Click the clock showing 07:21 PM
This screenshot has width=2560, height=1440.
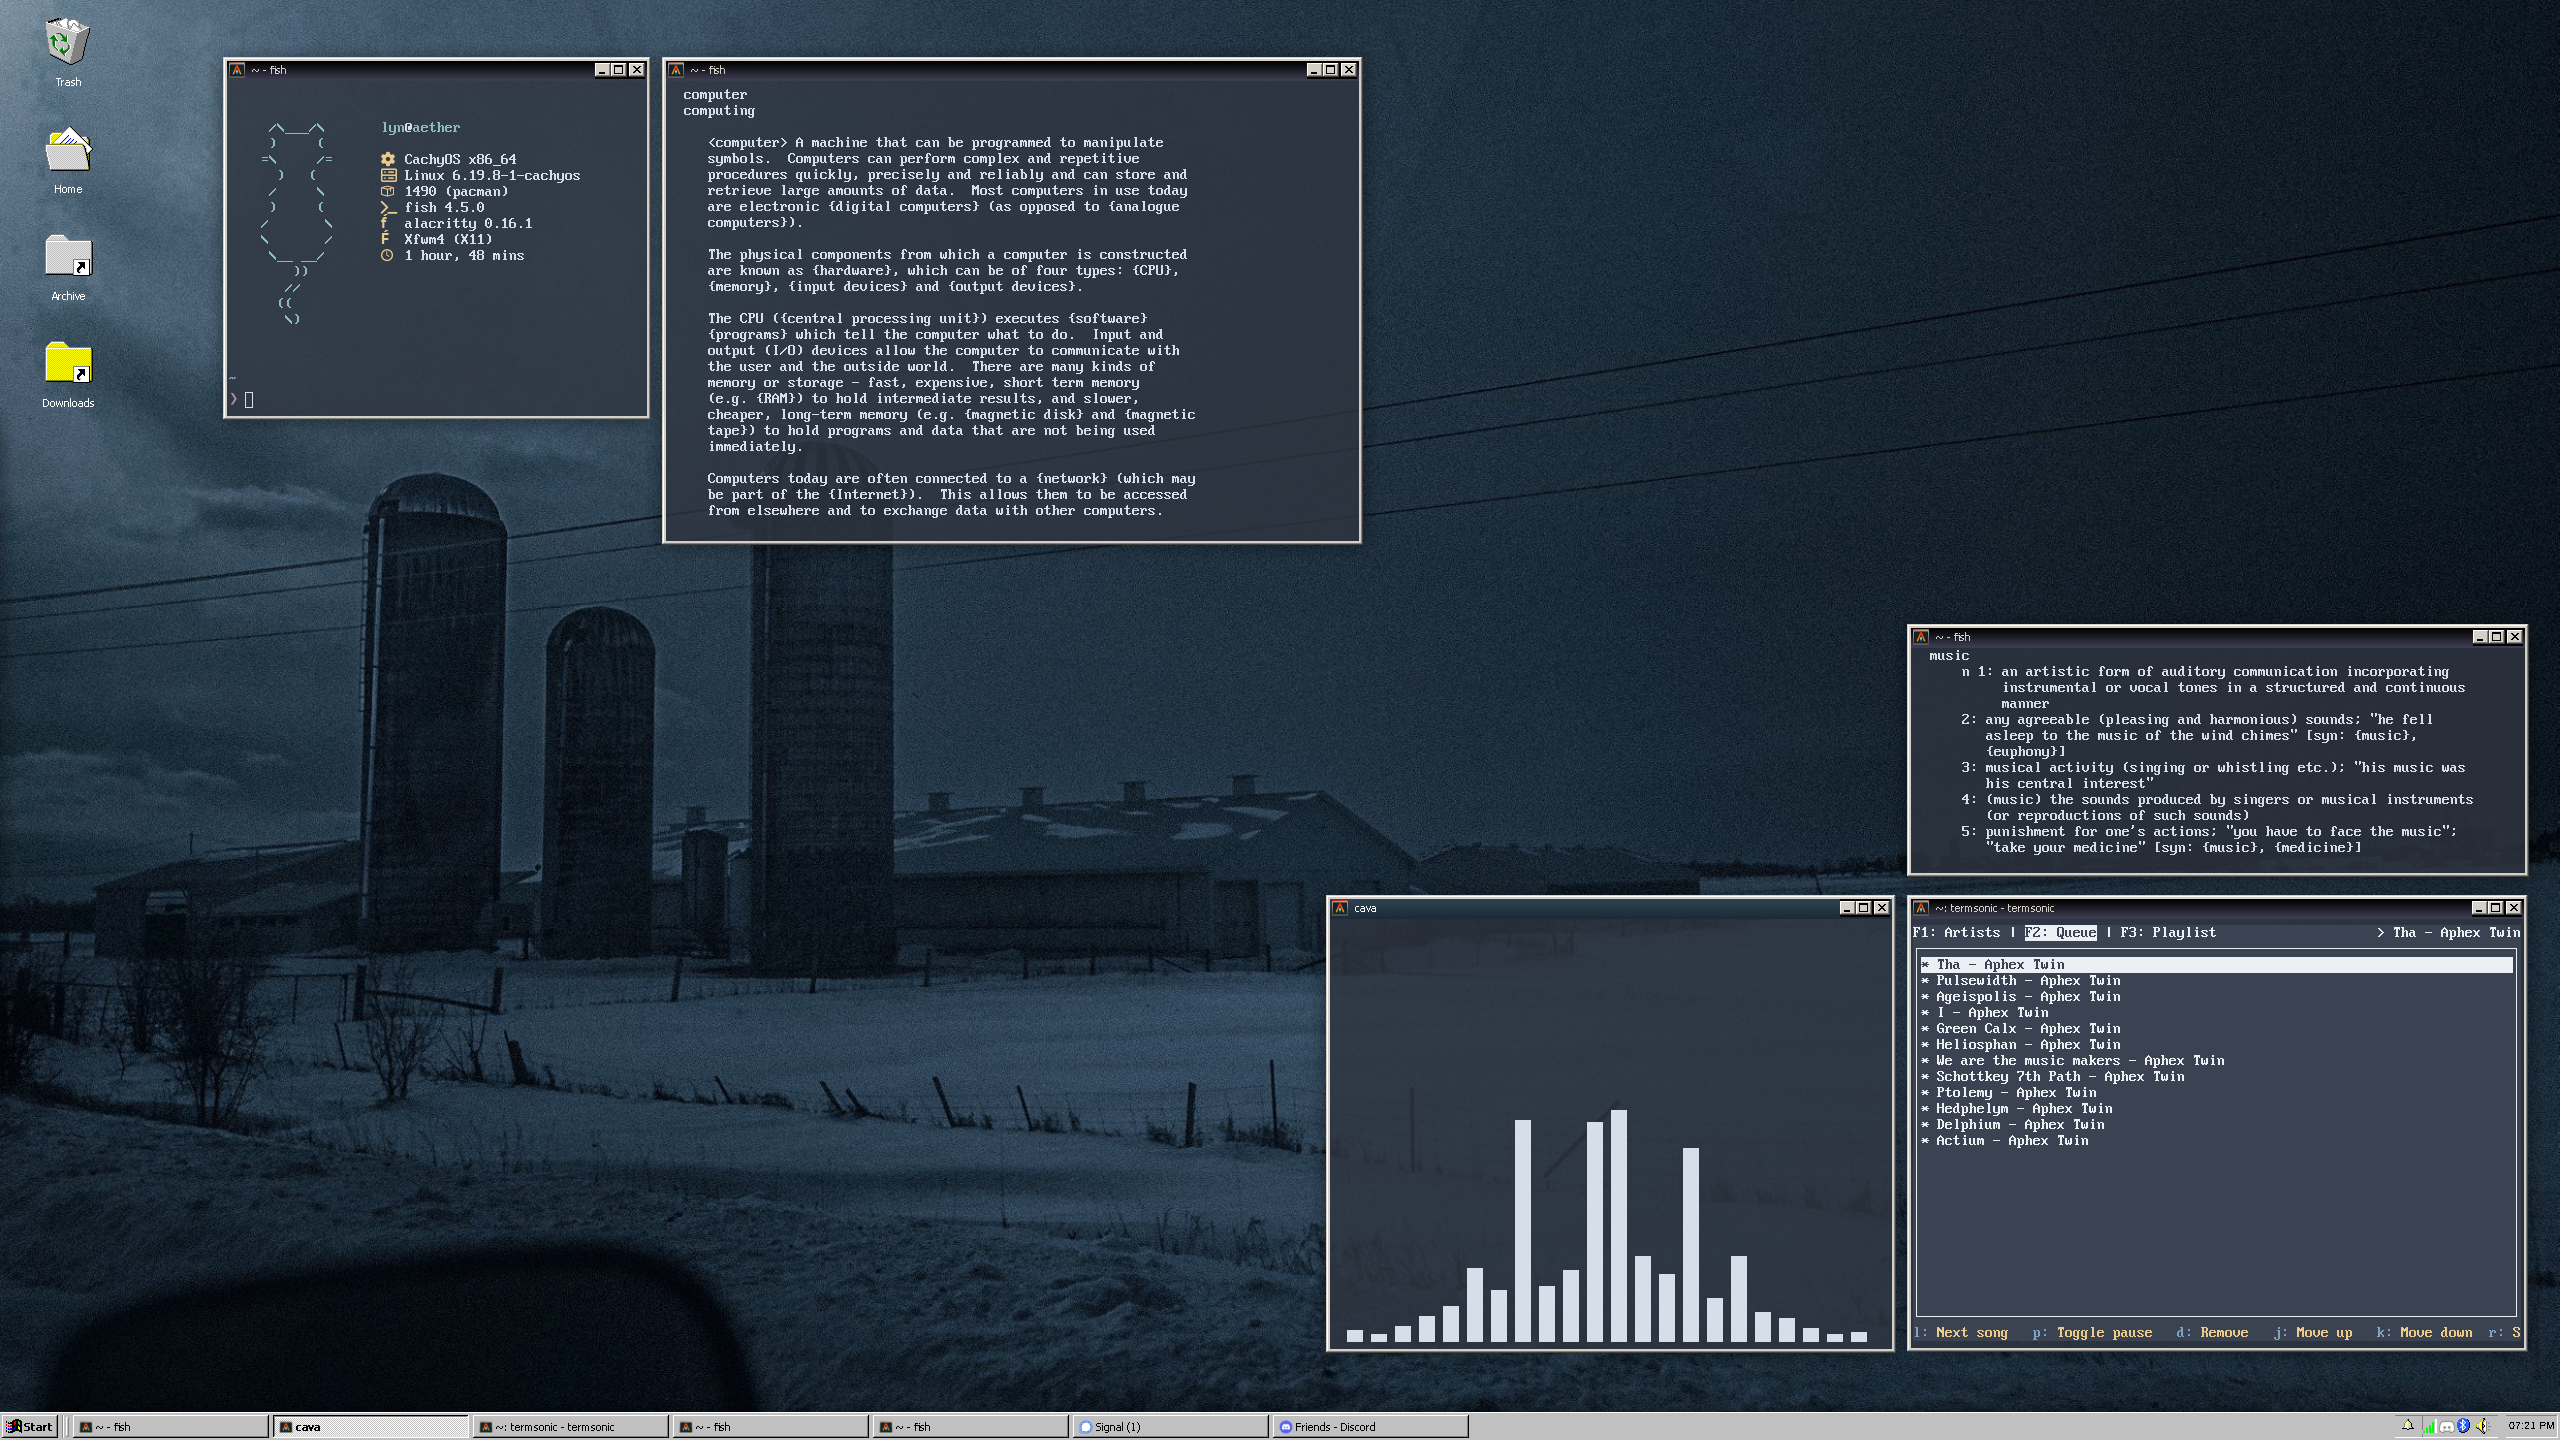click(x=2531, y=1426)
